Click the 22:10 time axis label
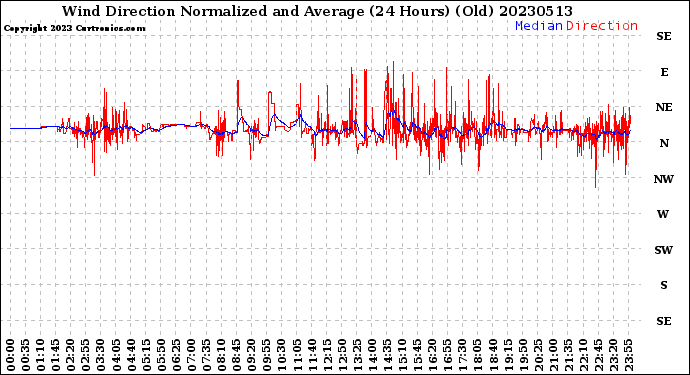The width and height of the screenshot is (690, 375). coord(584,355)
